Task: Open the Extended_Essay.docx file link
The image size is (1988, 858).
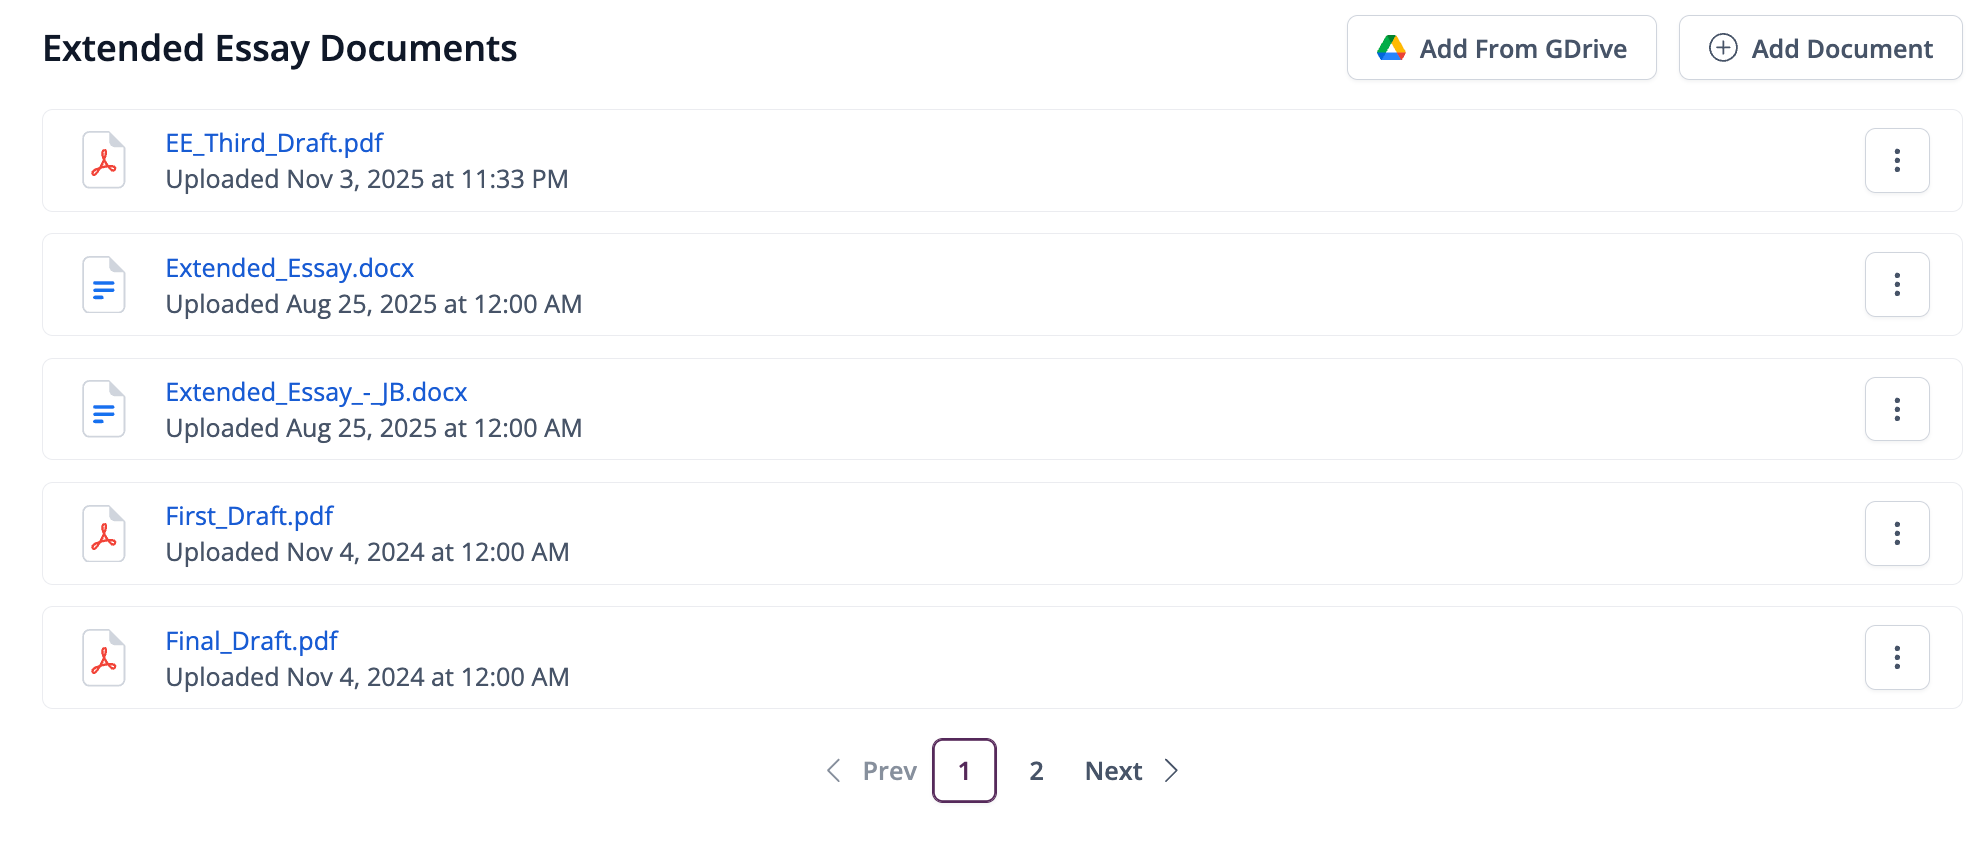Action: [x=289, y=268]
